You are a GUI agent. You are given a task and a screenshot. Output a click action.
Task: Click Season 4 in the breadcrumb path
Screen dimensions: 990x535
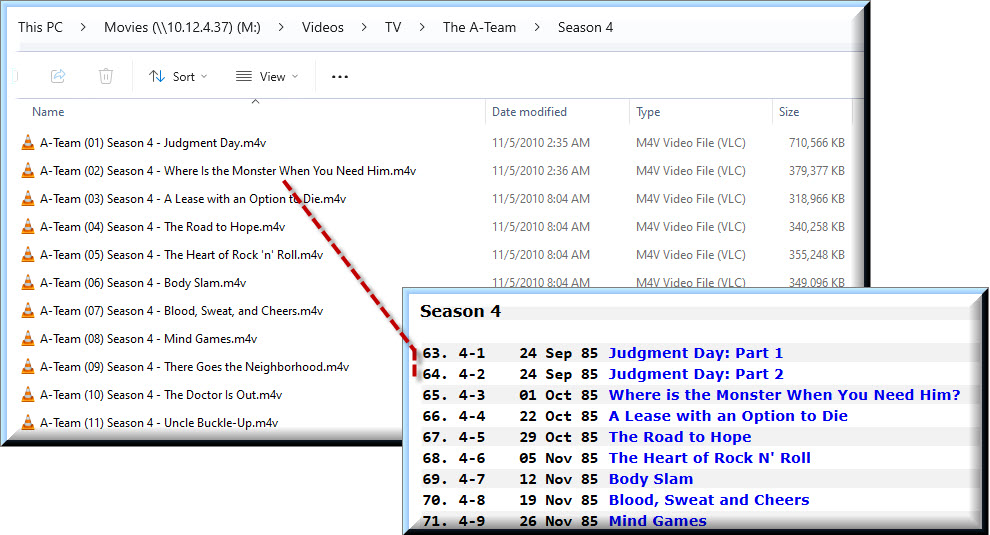(585, 27)
